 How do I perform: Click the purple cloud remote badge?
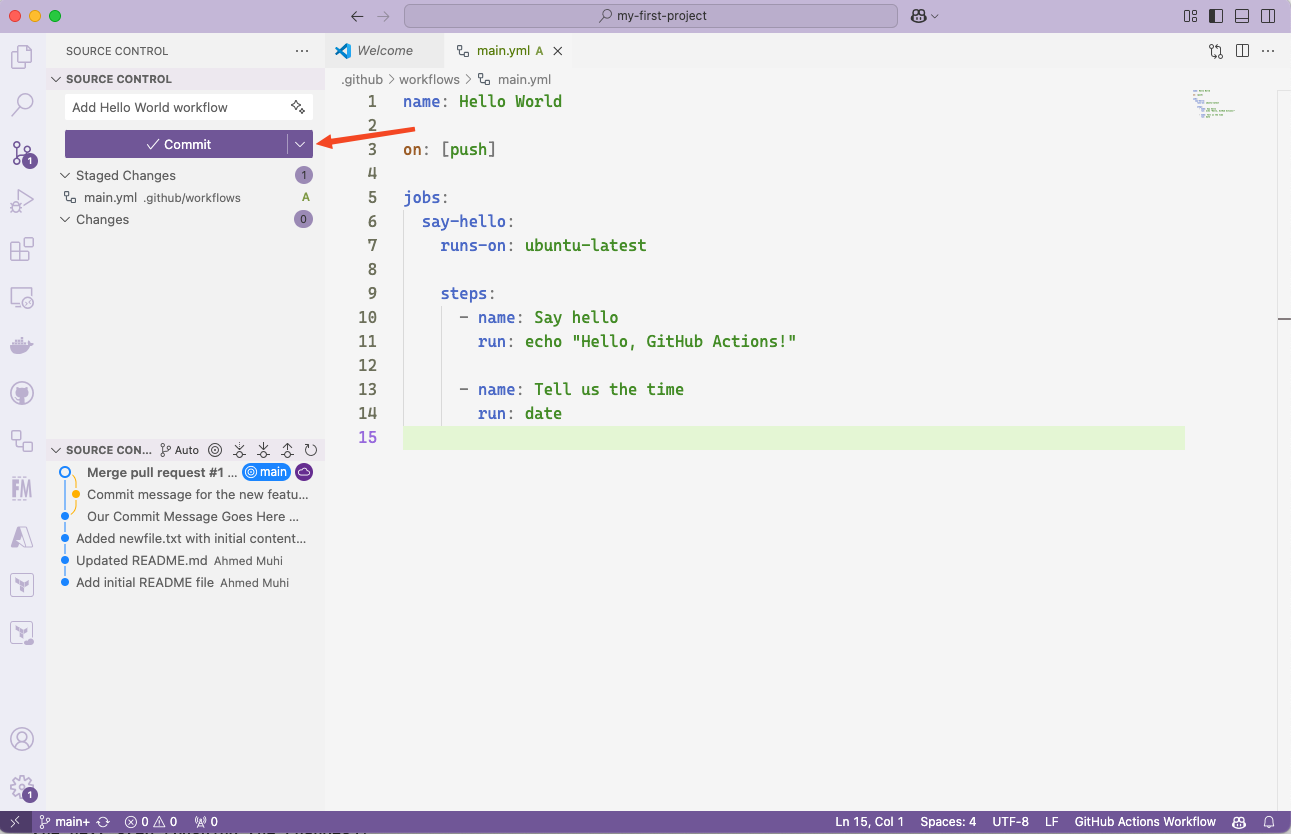point(304,472)
